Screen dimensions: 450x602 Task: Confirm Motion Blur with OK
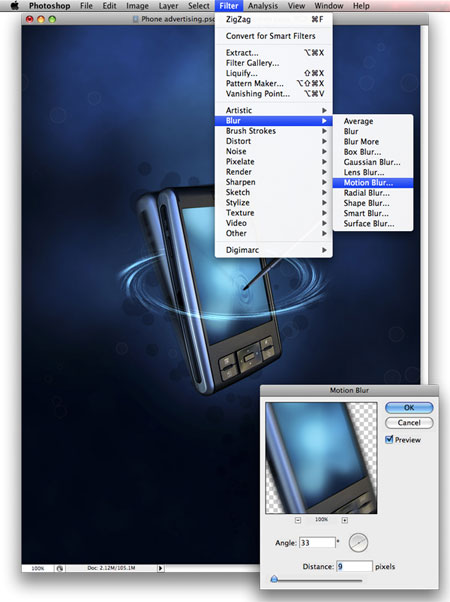409,408
